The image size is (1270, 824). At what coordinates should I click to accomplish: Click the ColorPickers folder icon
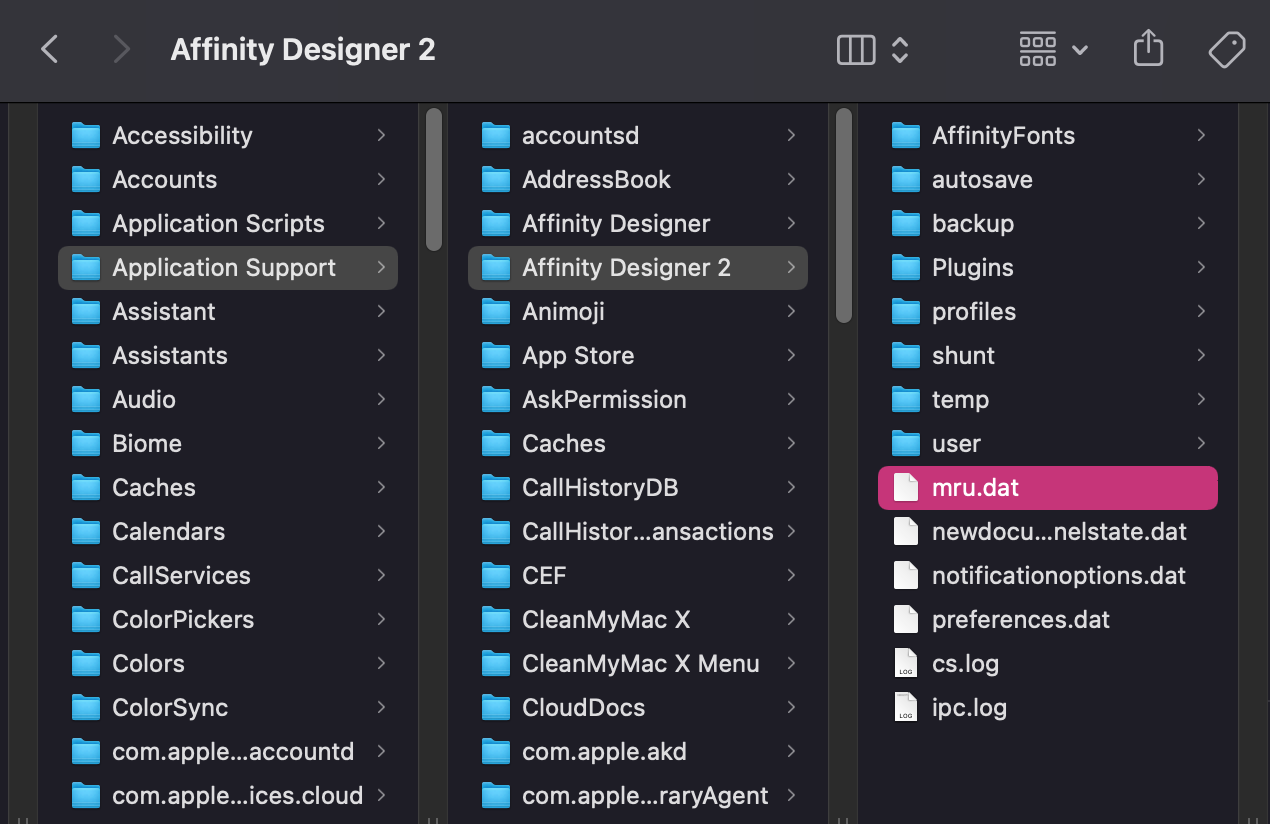[x=87, y=619]
